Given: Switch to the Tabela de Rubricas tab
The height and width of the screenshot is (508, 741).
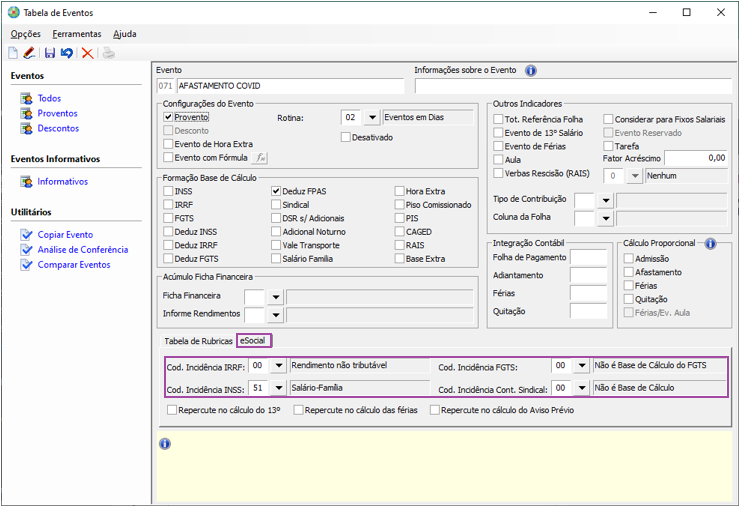Looking at the screenshot, I should 198,341.
